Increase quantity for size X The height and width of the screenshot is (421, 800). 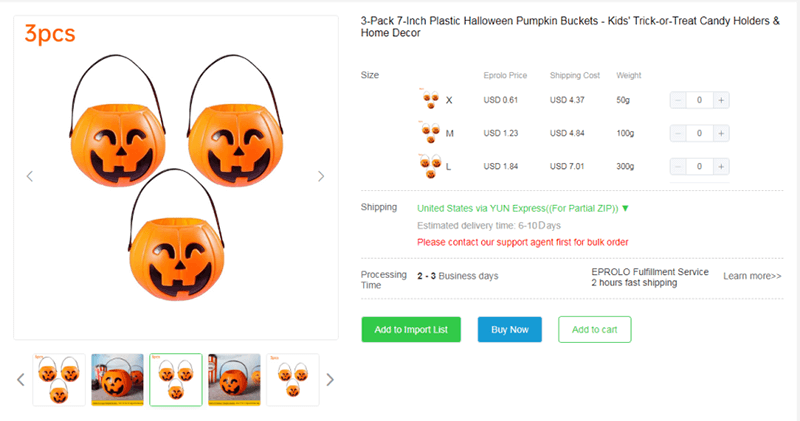(721, 100)
